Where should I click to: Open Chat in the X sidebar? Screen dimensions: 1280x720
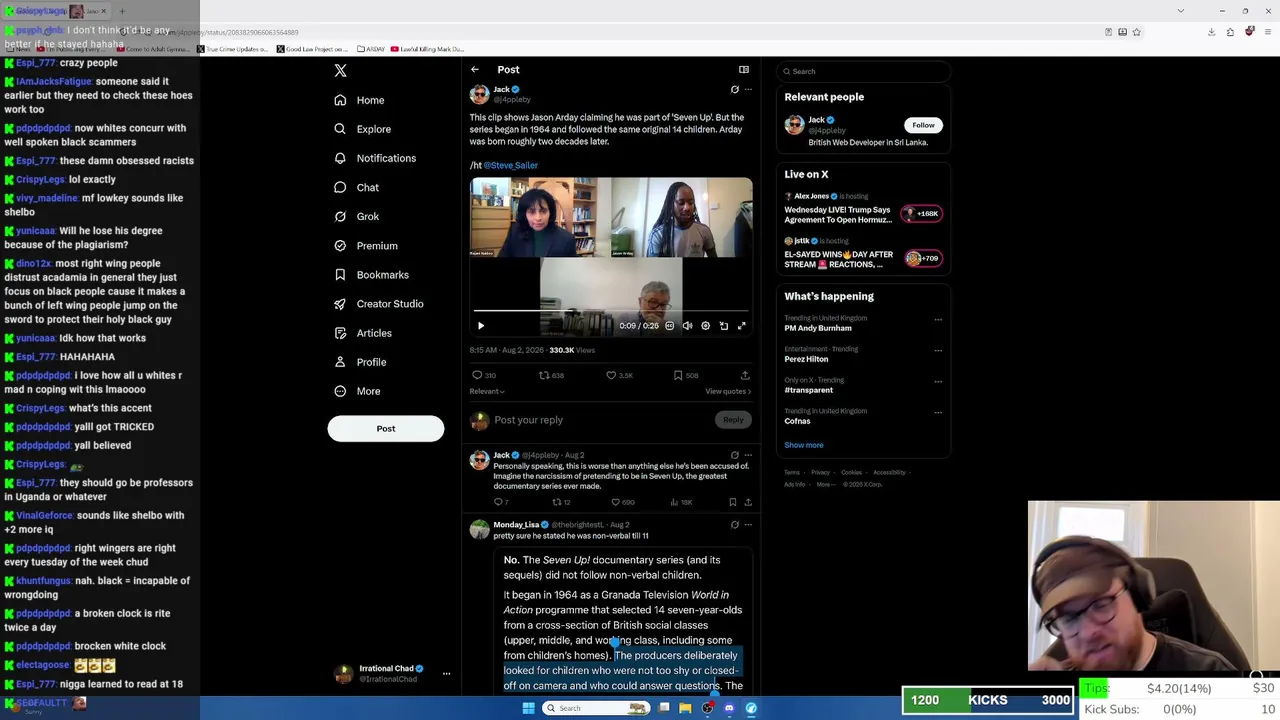(357, 187)
